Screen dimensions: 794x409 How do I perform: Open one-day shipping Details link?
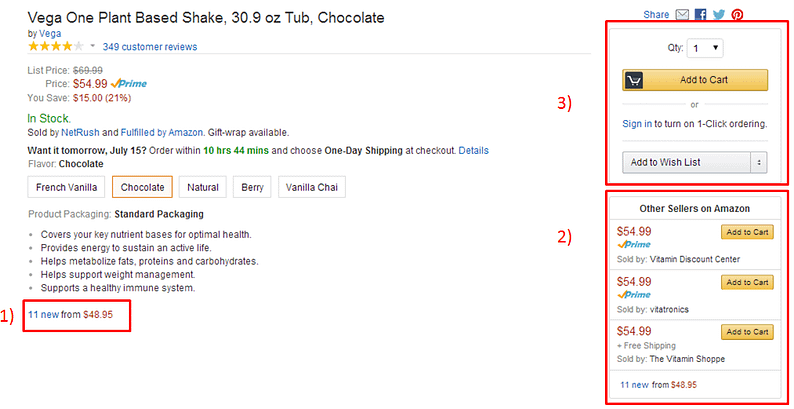point(473,150)
